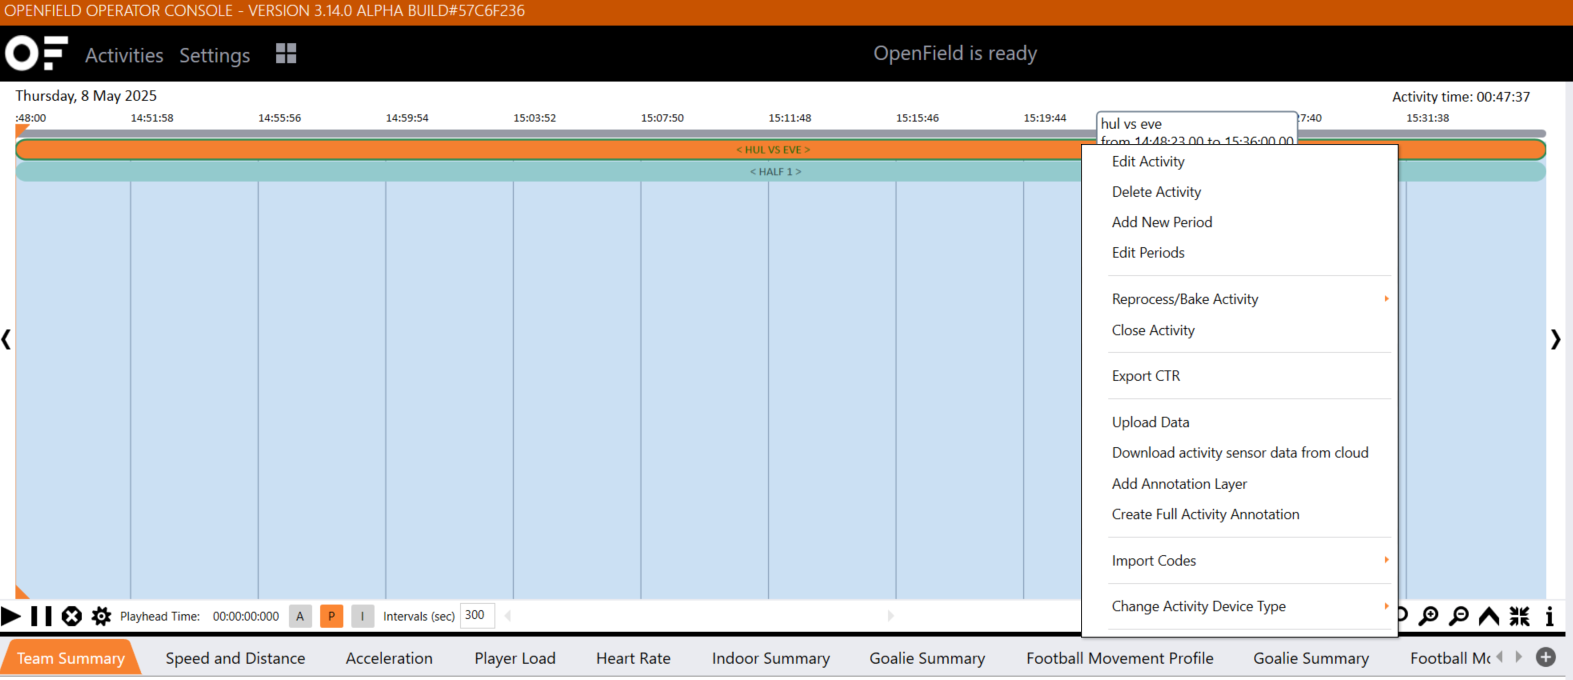1573x680 pixels.
Task: Start playback with the play button
Action: [11, 616]
